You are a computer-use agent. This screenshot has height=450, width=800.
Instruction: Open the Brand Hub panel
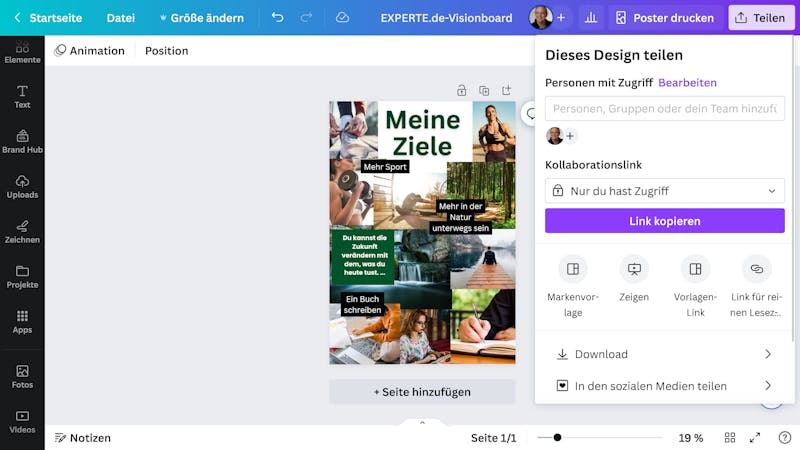point(22,141)
